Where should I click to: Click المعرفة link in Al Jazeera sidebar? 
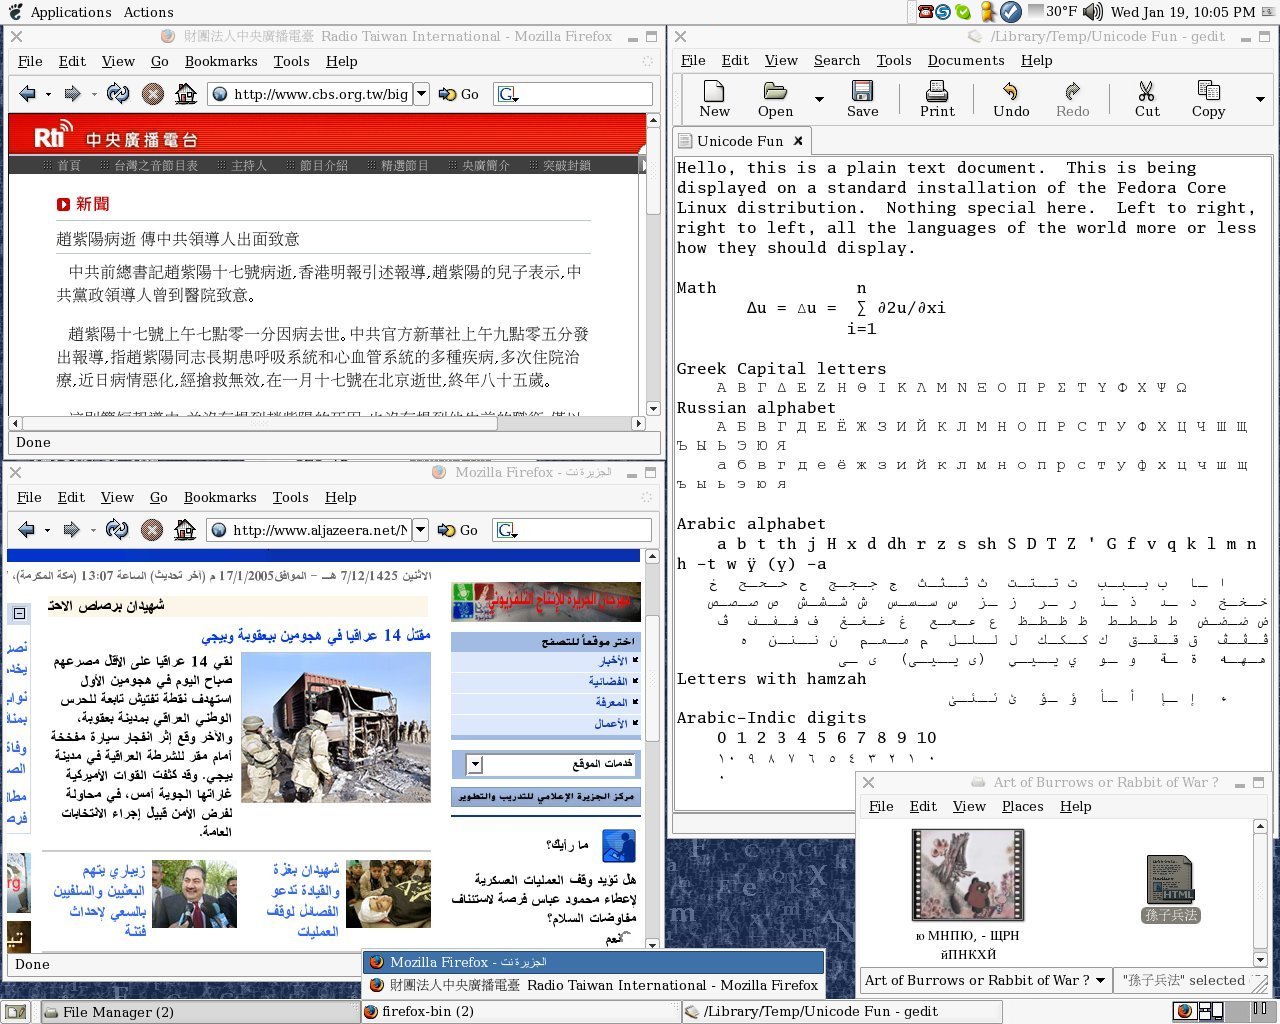tap(611, 702)
